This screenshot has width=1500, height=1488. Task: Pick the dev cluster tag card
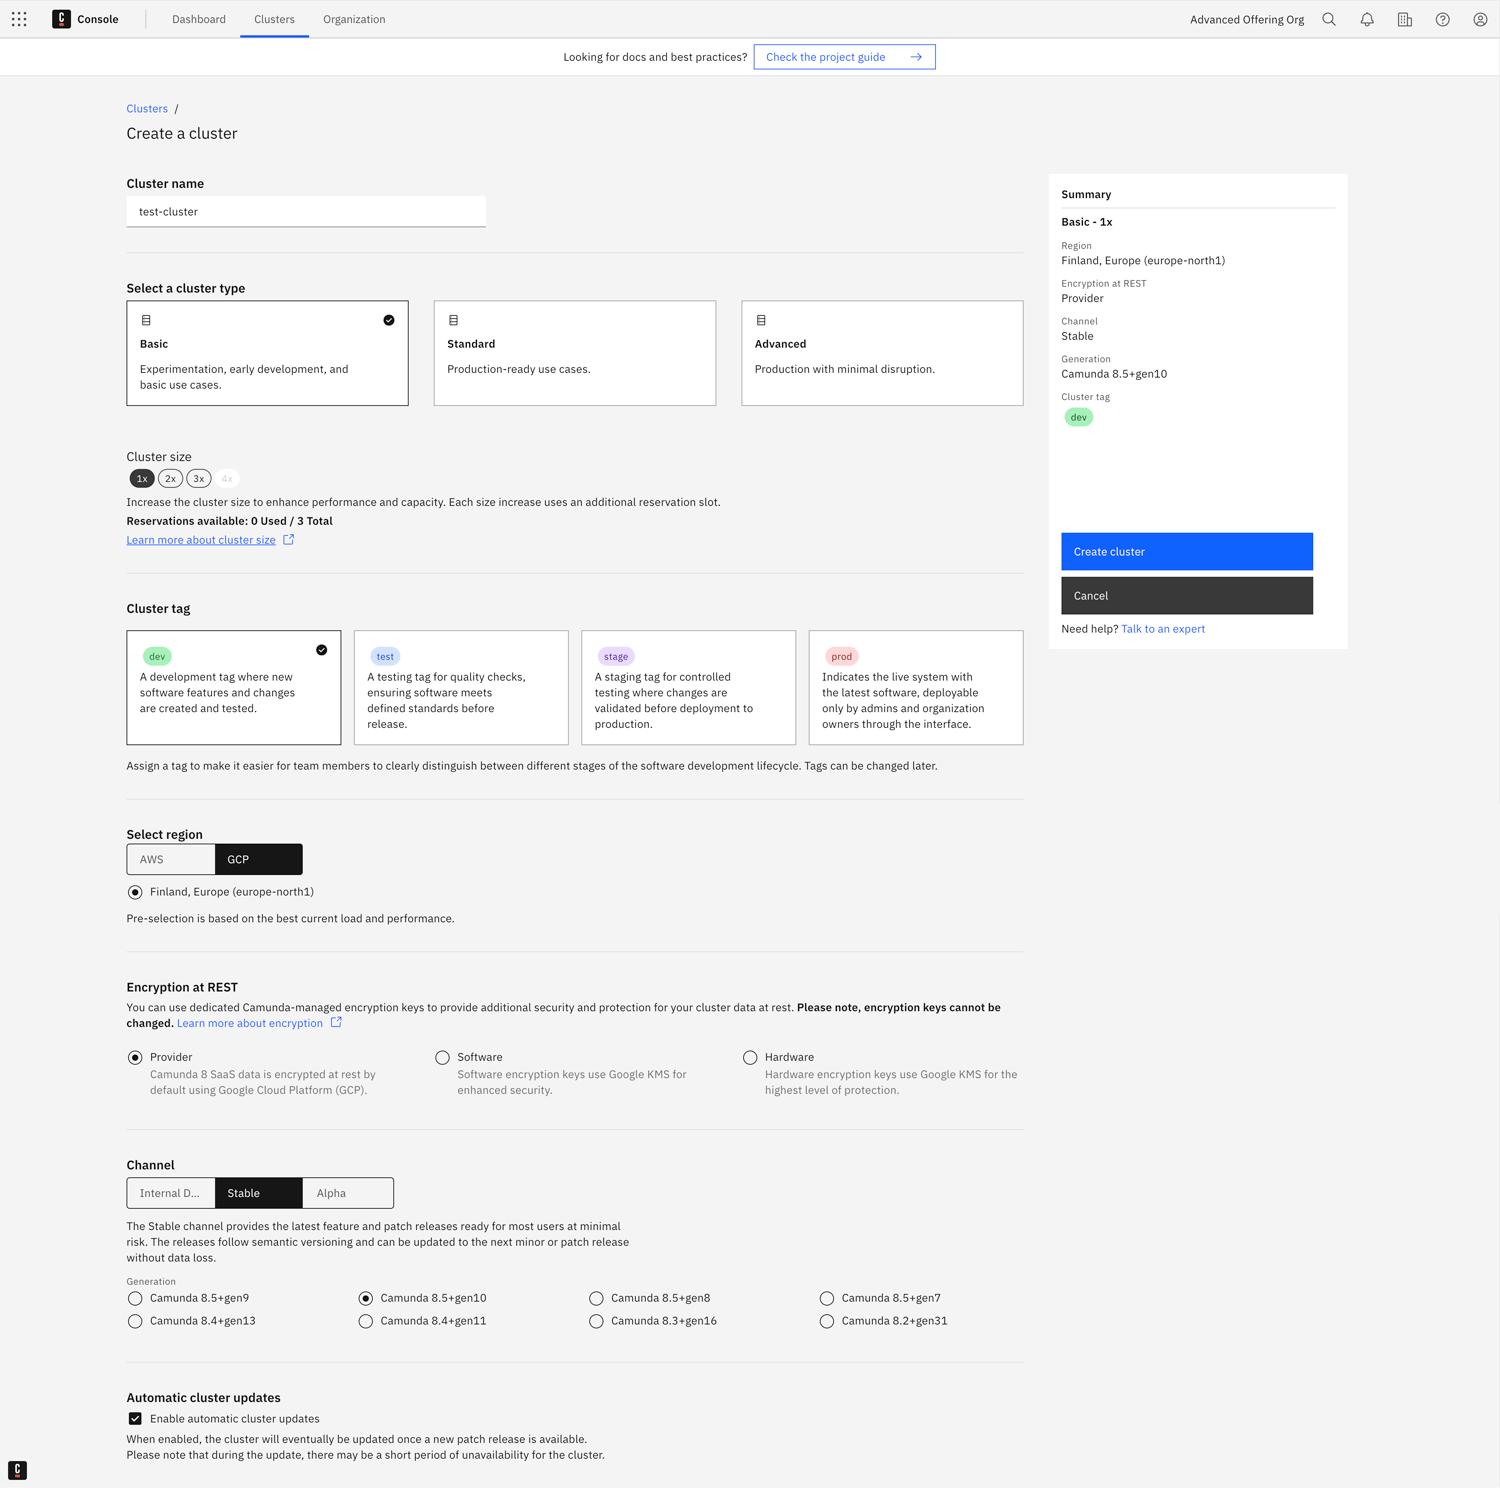(x=234, y=687)
